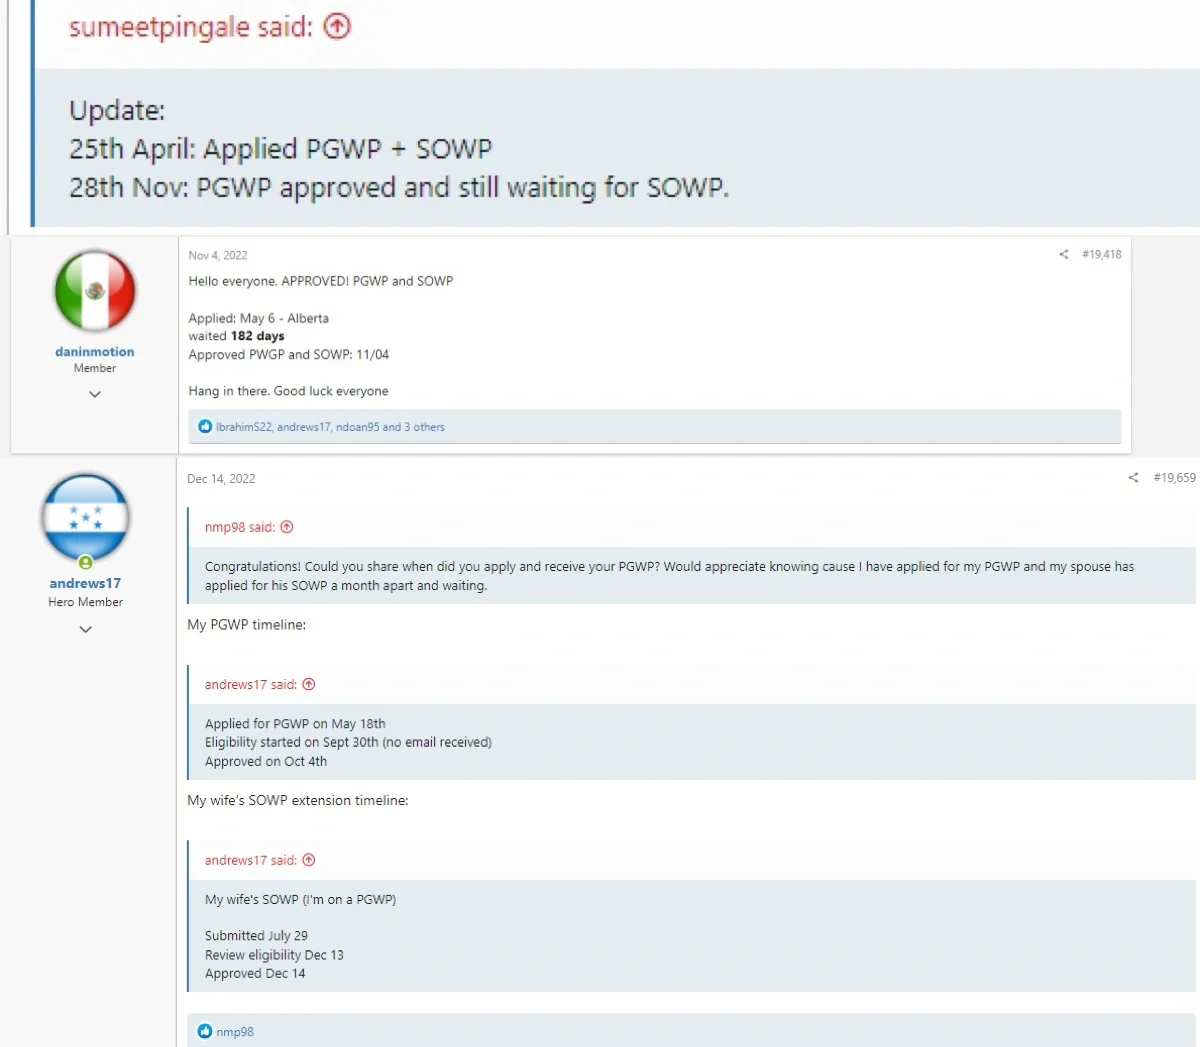Open andrews17's Honduras flag avatar
Viewport: 1200px width, 1047px height.
click(86, 518)
